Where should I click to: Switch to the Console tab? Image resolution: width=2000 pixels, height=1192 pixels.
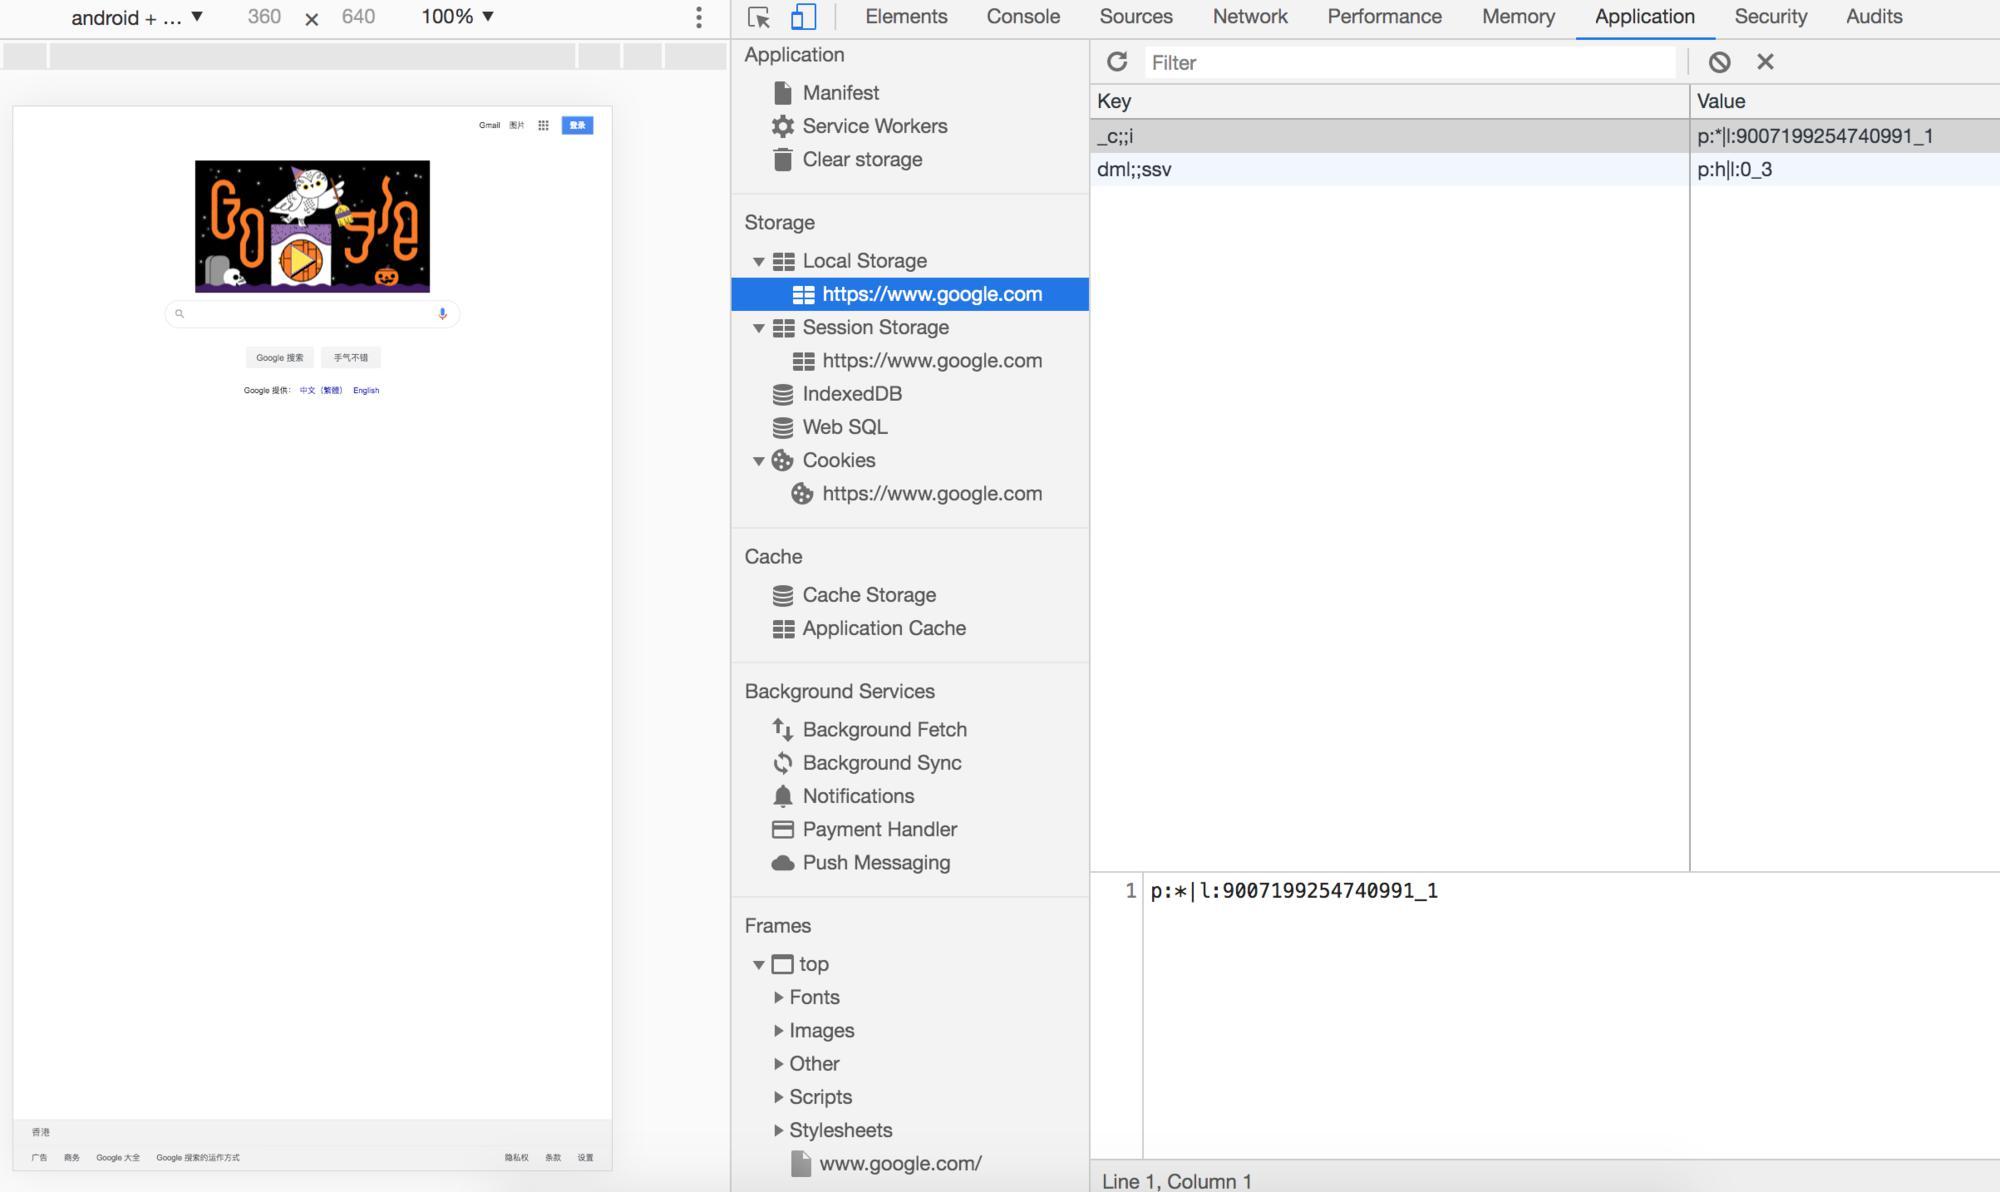pos(1022,17)
